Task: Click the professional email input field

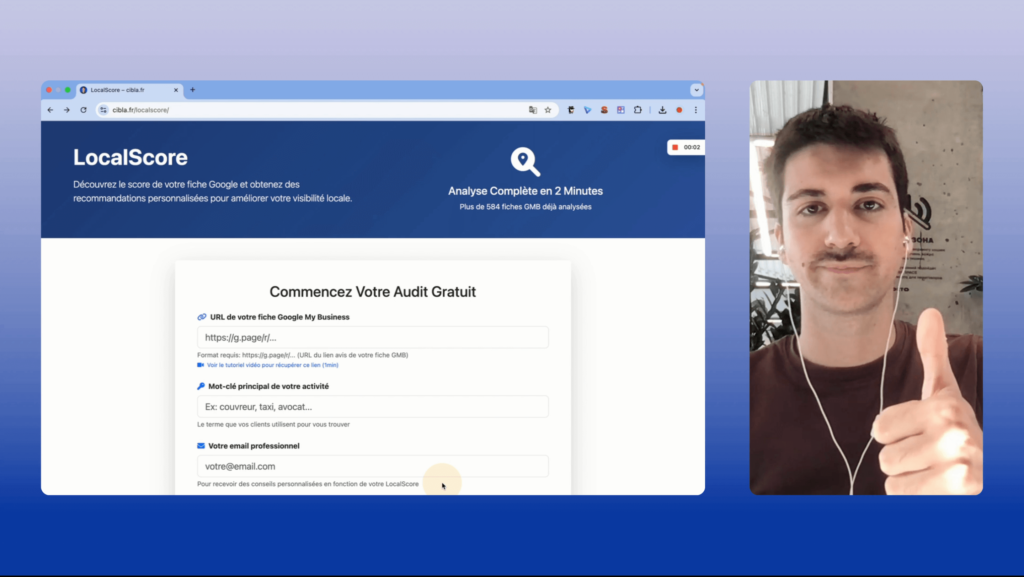Action: (x=372, y=466)
